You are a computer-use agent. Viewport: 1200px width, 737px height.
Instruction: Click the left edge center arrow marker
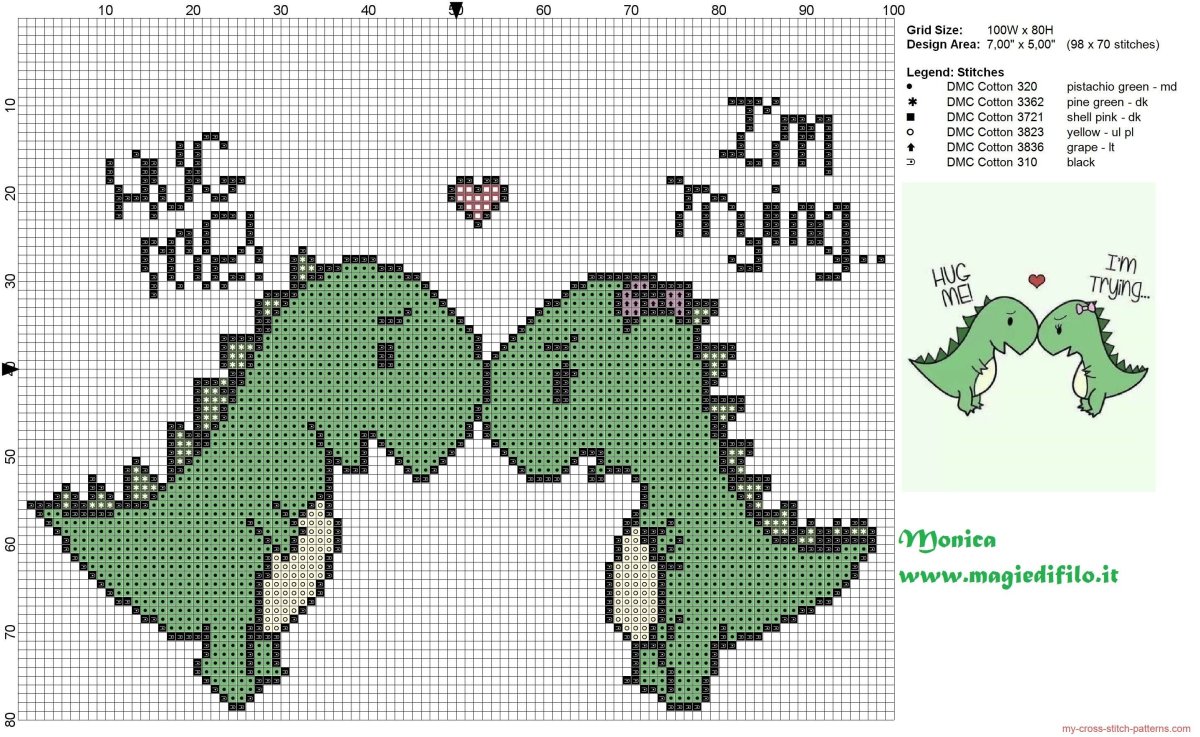(x=9, y=369)
